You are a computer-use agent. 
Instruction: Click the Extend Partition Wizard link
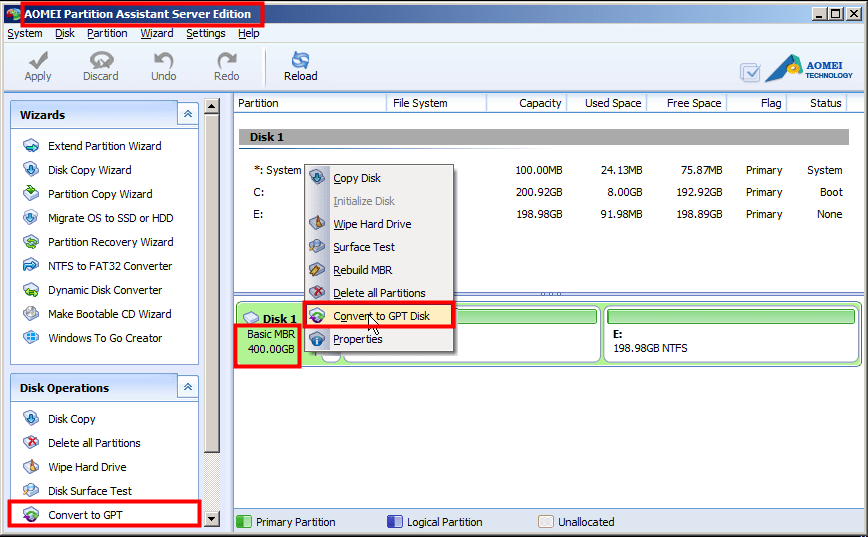coord(105,146)
